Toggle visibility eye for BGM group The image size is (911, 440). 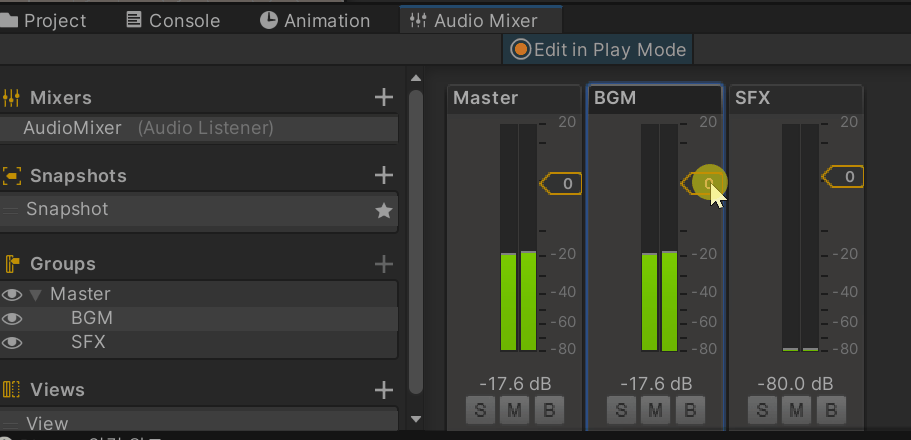click(12, 319)
